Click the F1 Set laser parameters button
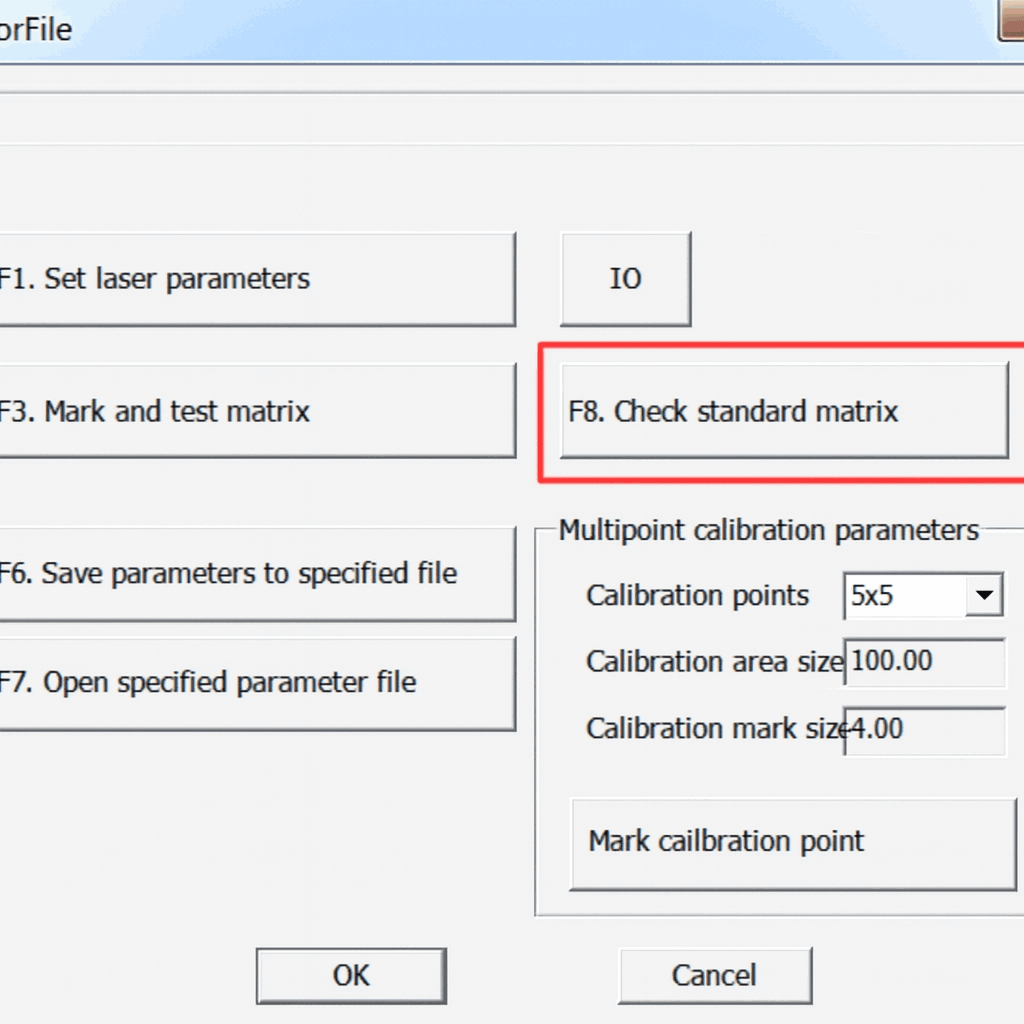The image size is (1024, 1024). pyautogui.click(x=255, y=279)
